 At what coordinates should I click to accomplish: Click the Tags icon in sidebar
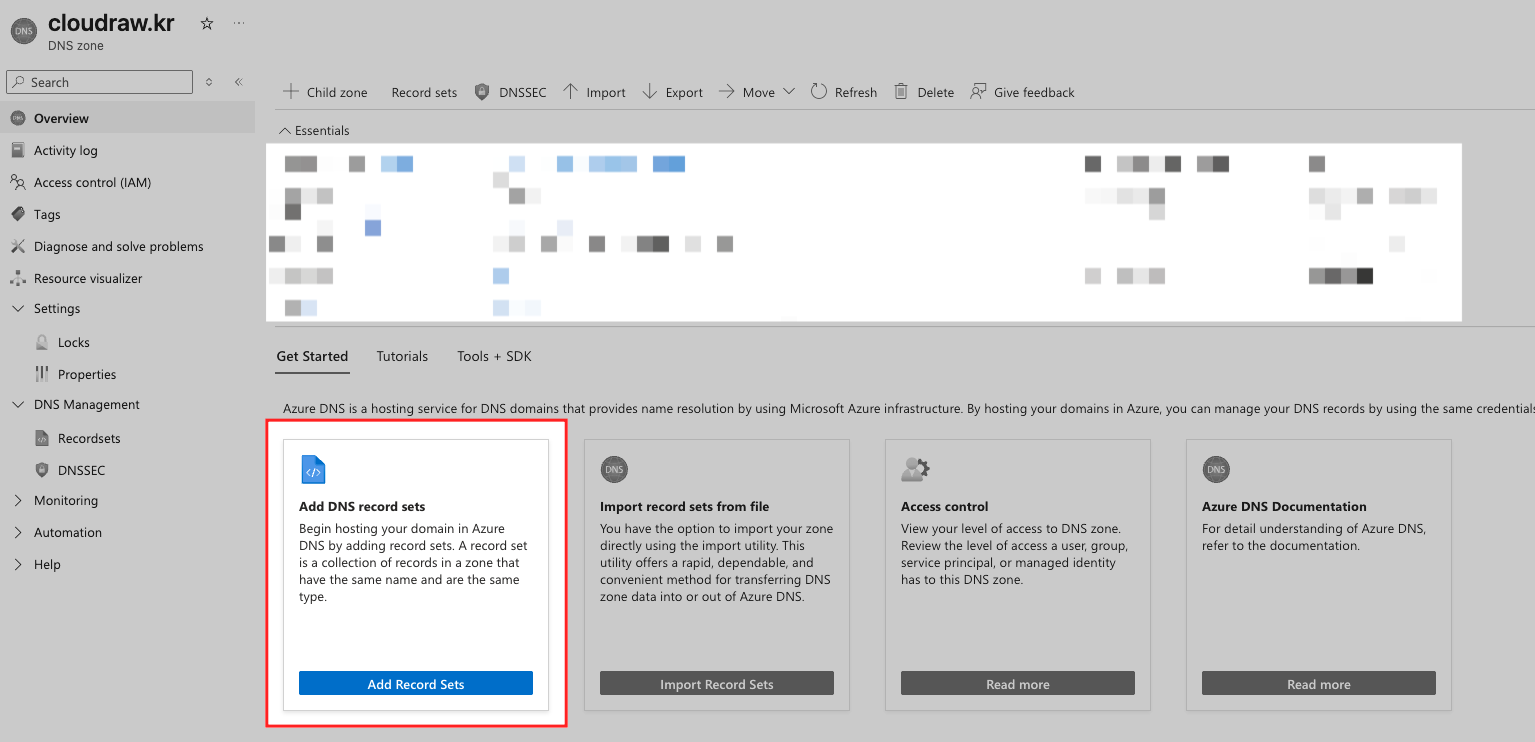[17, 214]
